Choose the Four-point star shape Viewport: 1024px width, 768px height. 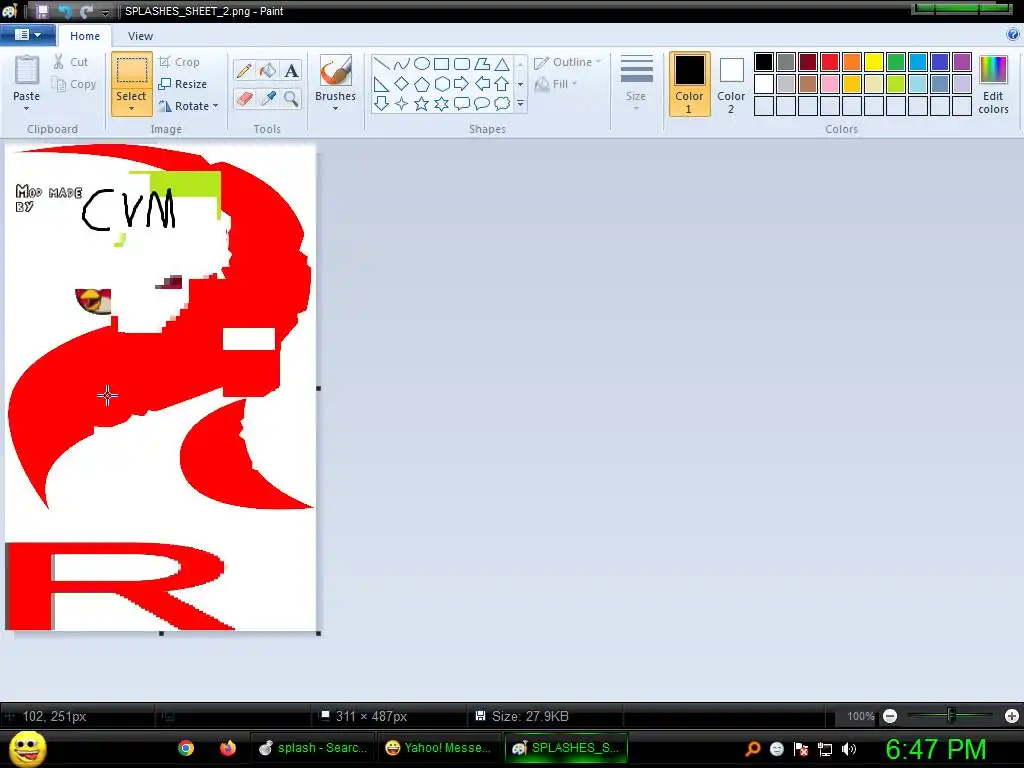(402, 103)
